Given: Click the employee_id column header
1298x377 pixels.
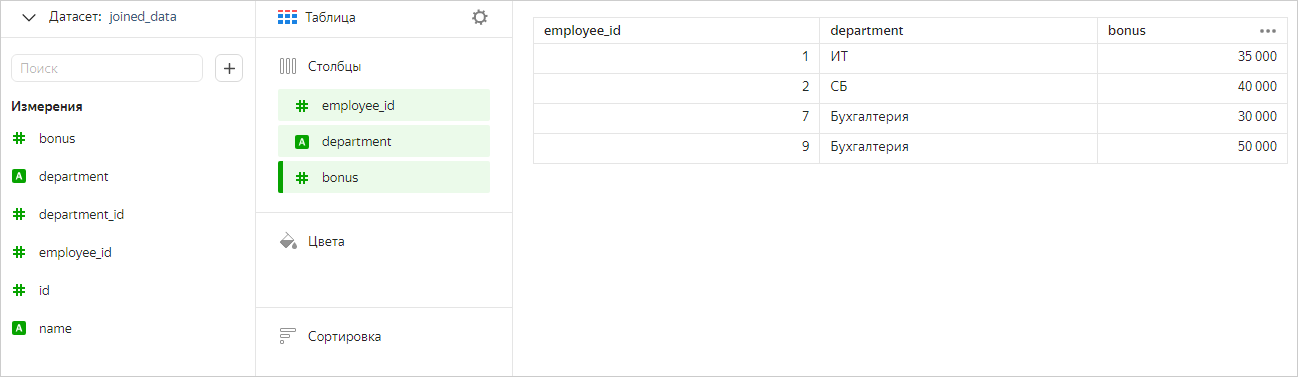Looking at the screenshot, I should coord(676,31).
